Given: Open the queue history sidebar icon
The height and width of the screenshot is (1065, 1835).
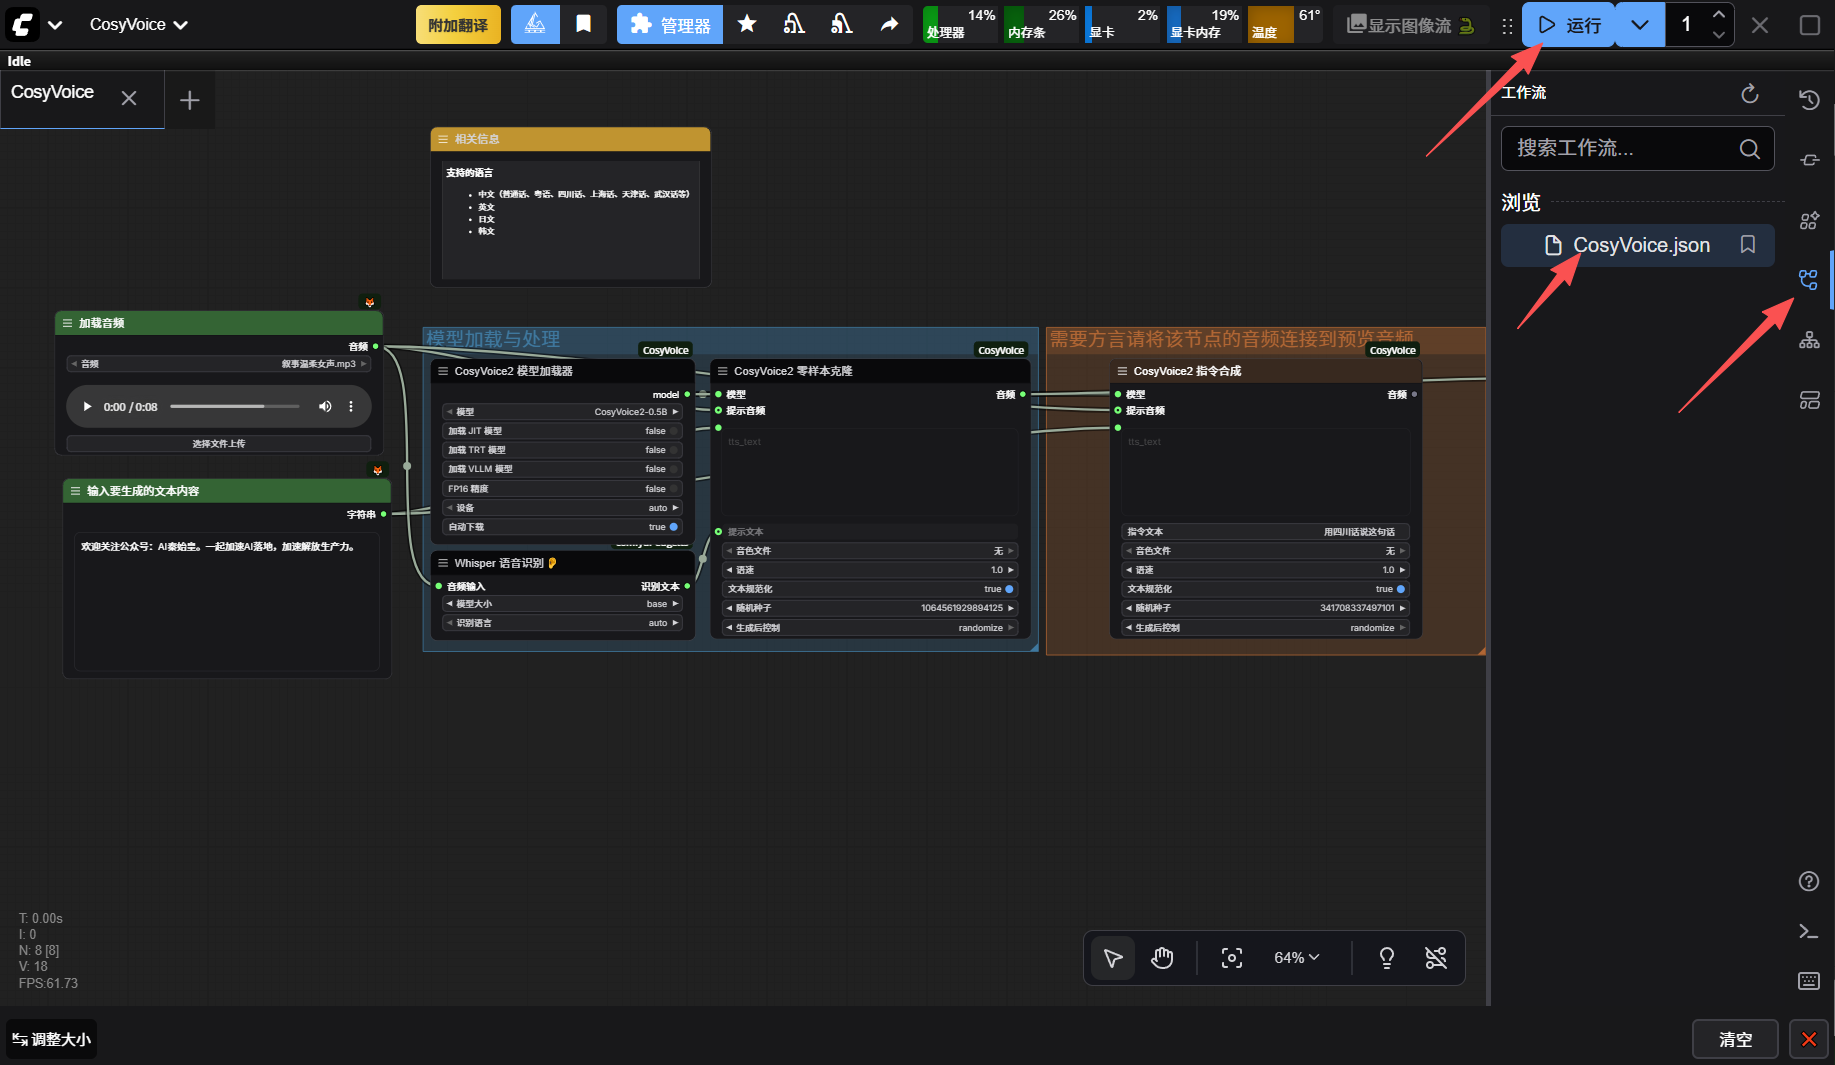Looking at the screenshot, I should (x=1809, y=100).
